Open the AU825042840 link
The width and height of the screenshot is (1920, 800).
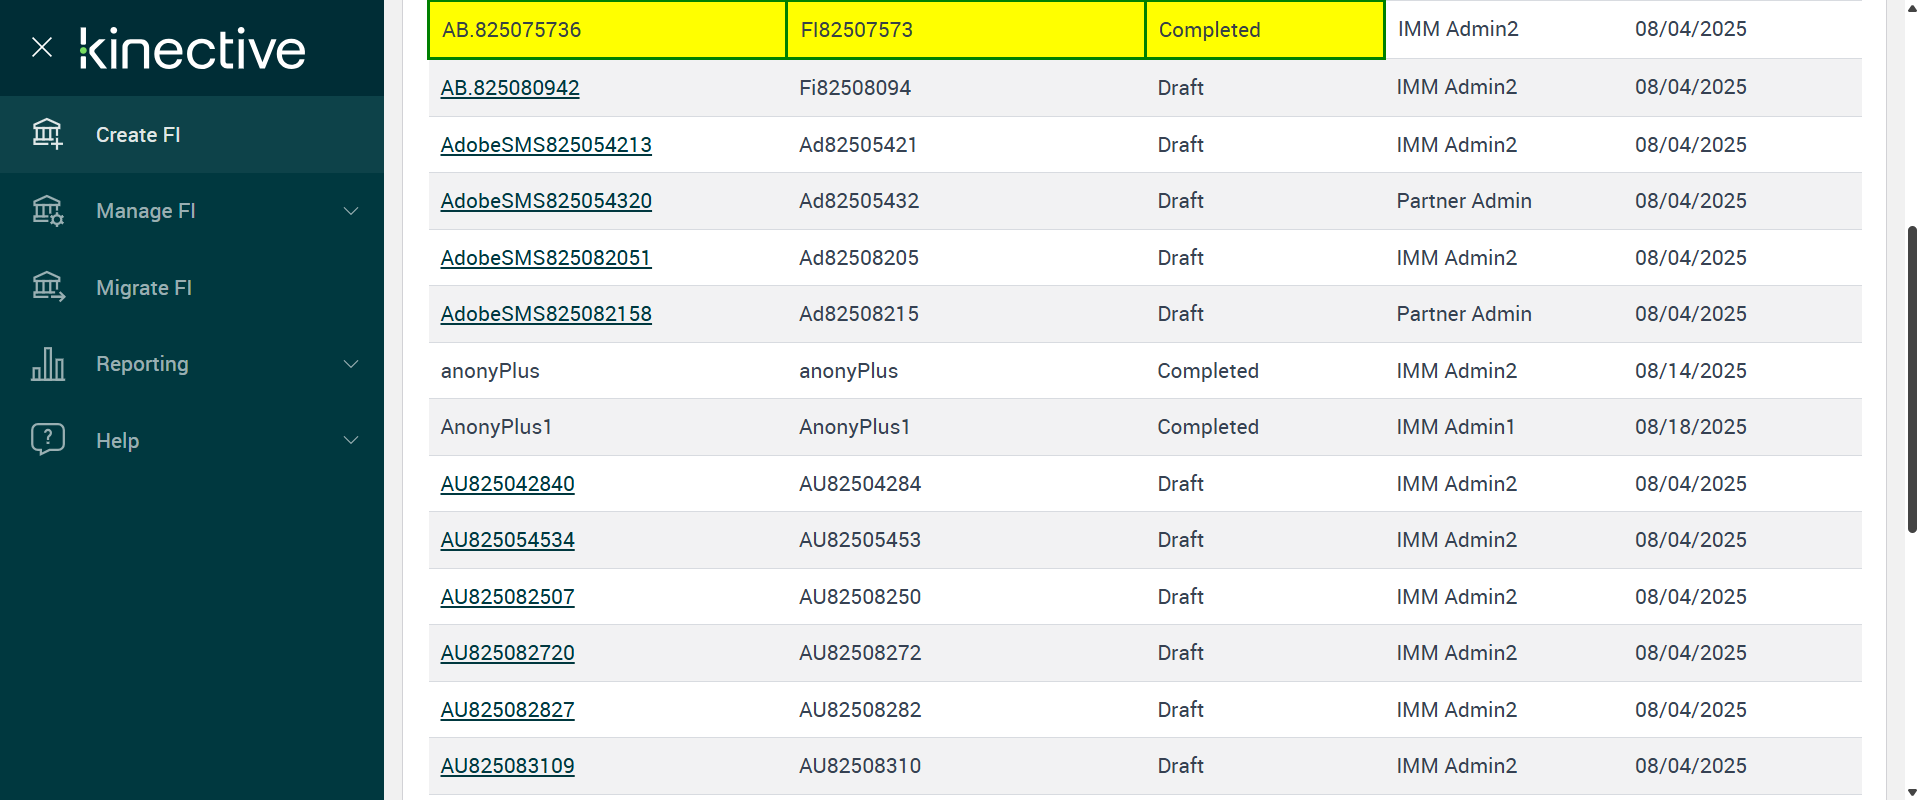click(x=508, y=484)
